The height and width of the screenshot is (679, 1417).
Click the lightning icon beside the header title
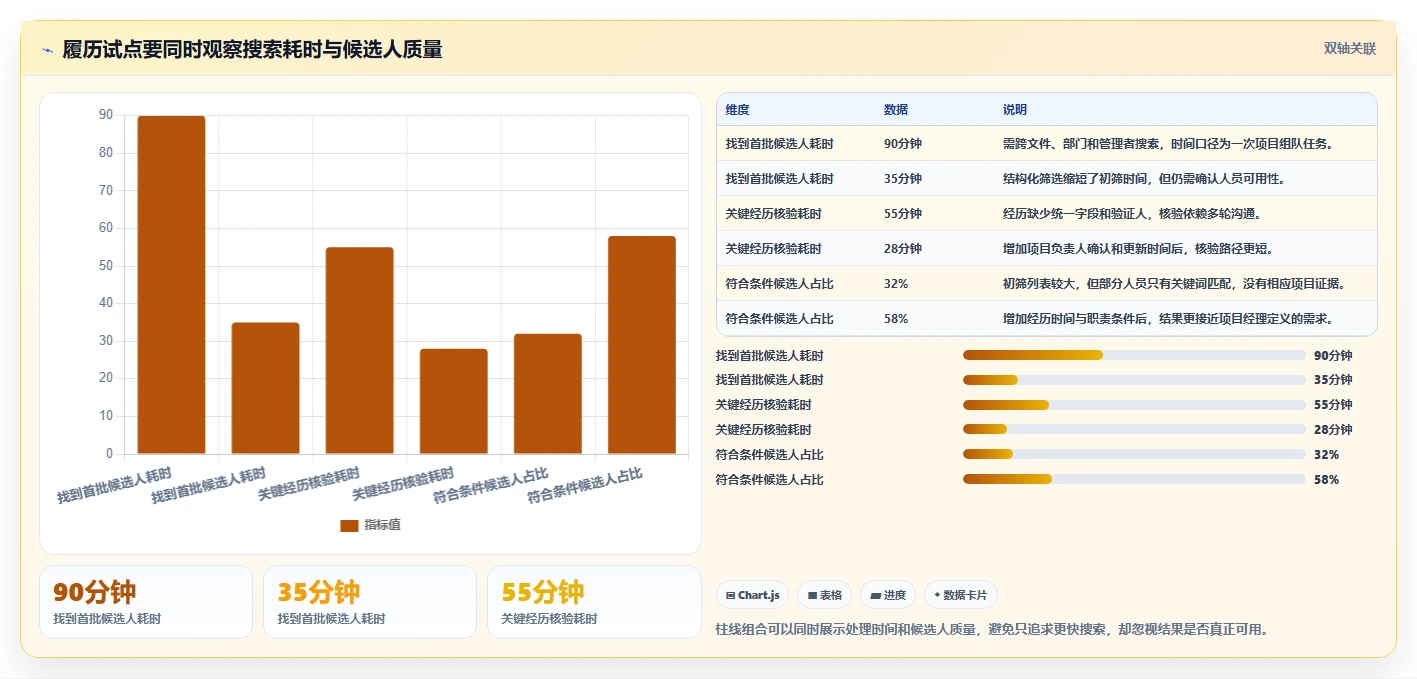coord(47,50)
